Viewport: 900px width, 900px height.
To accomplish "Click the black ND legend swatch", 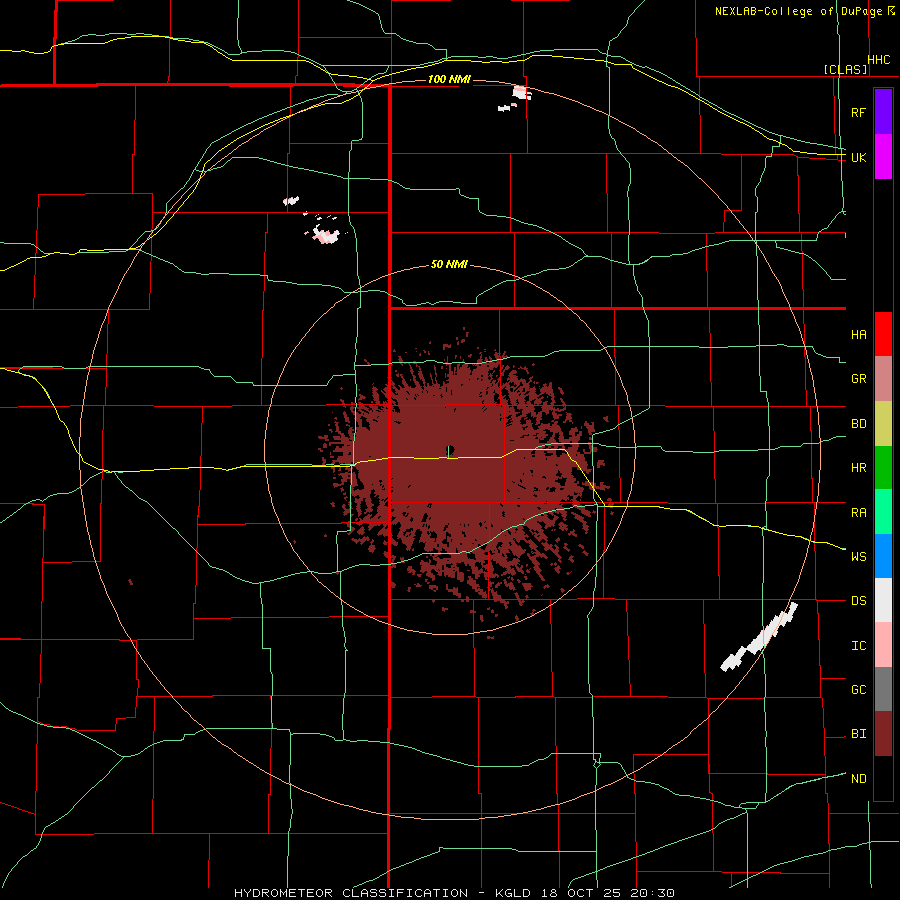I will coord(883,778).
